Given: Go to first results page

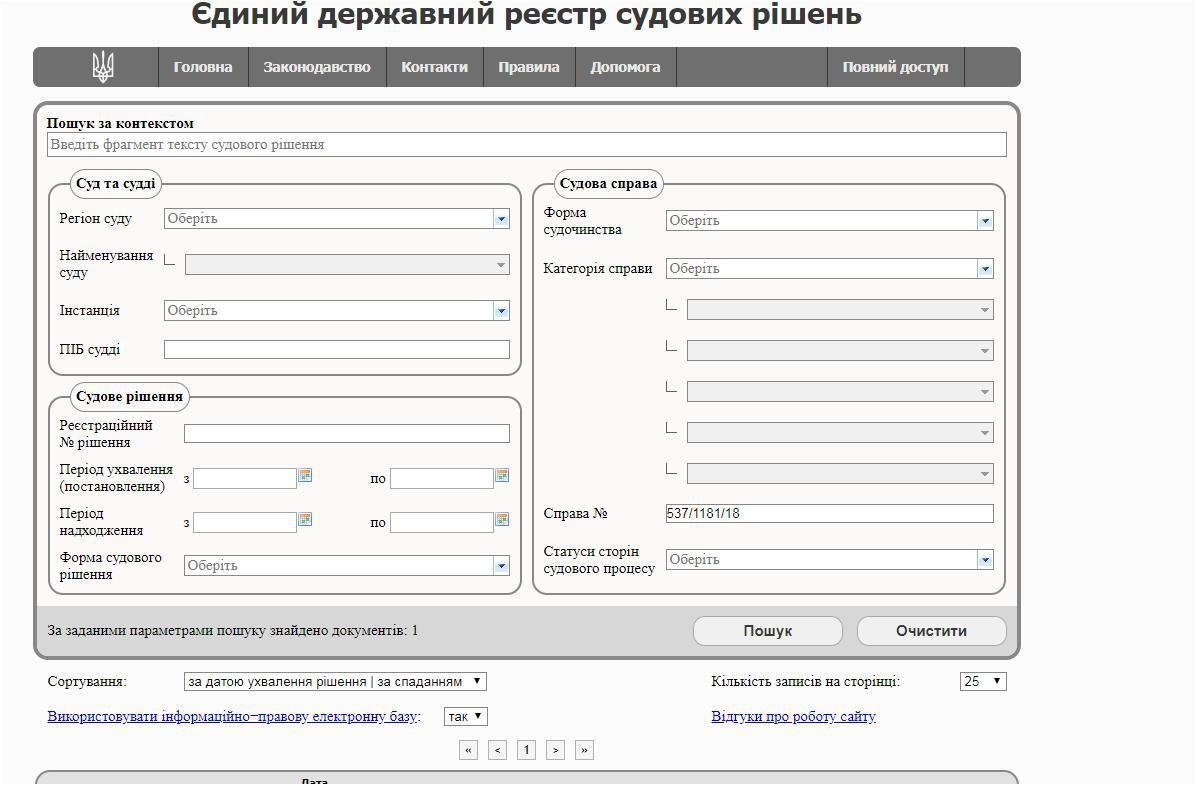Looking at the screenshot, I should coord(468,750).
